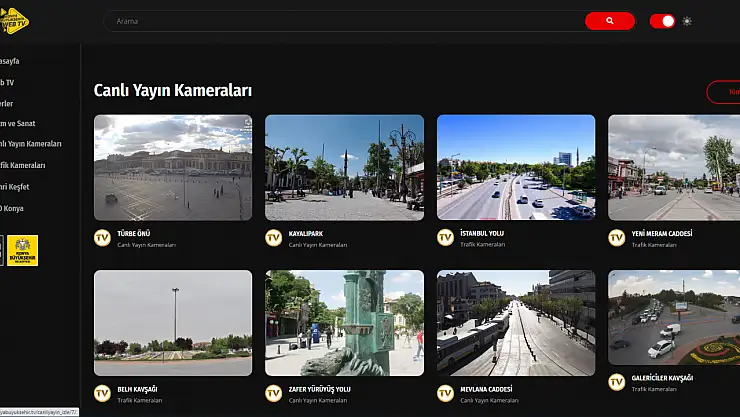Open the Kayalıpark camera thumbnail
Screen dimensions: 740x417
pyautogui.click(x=345, y=167)
